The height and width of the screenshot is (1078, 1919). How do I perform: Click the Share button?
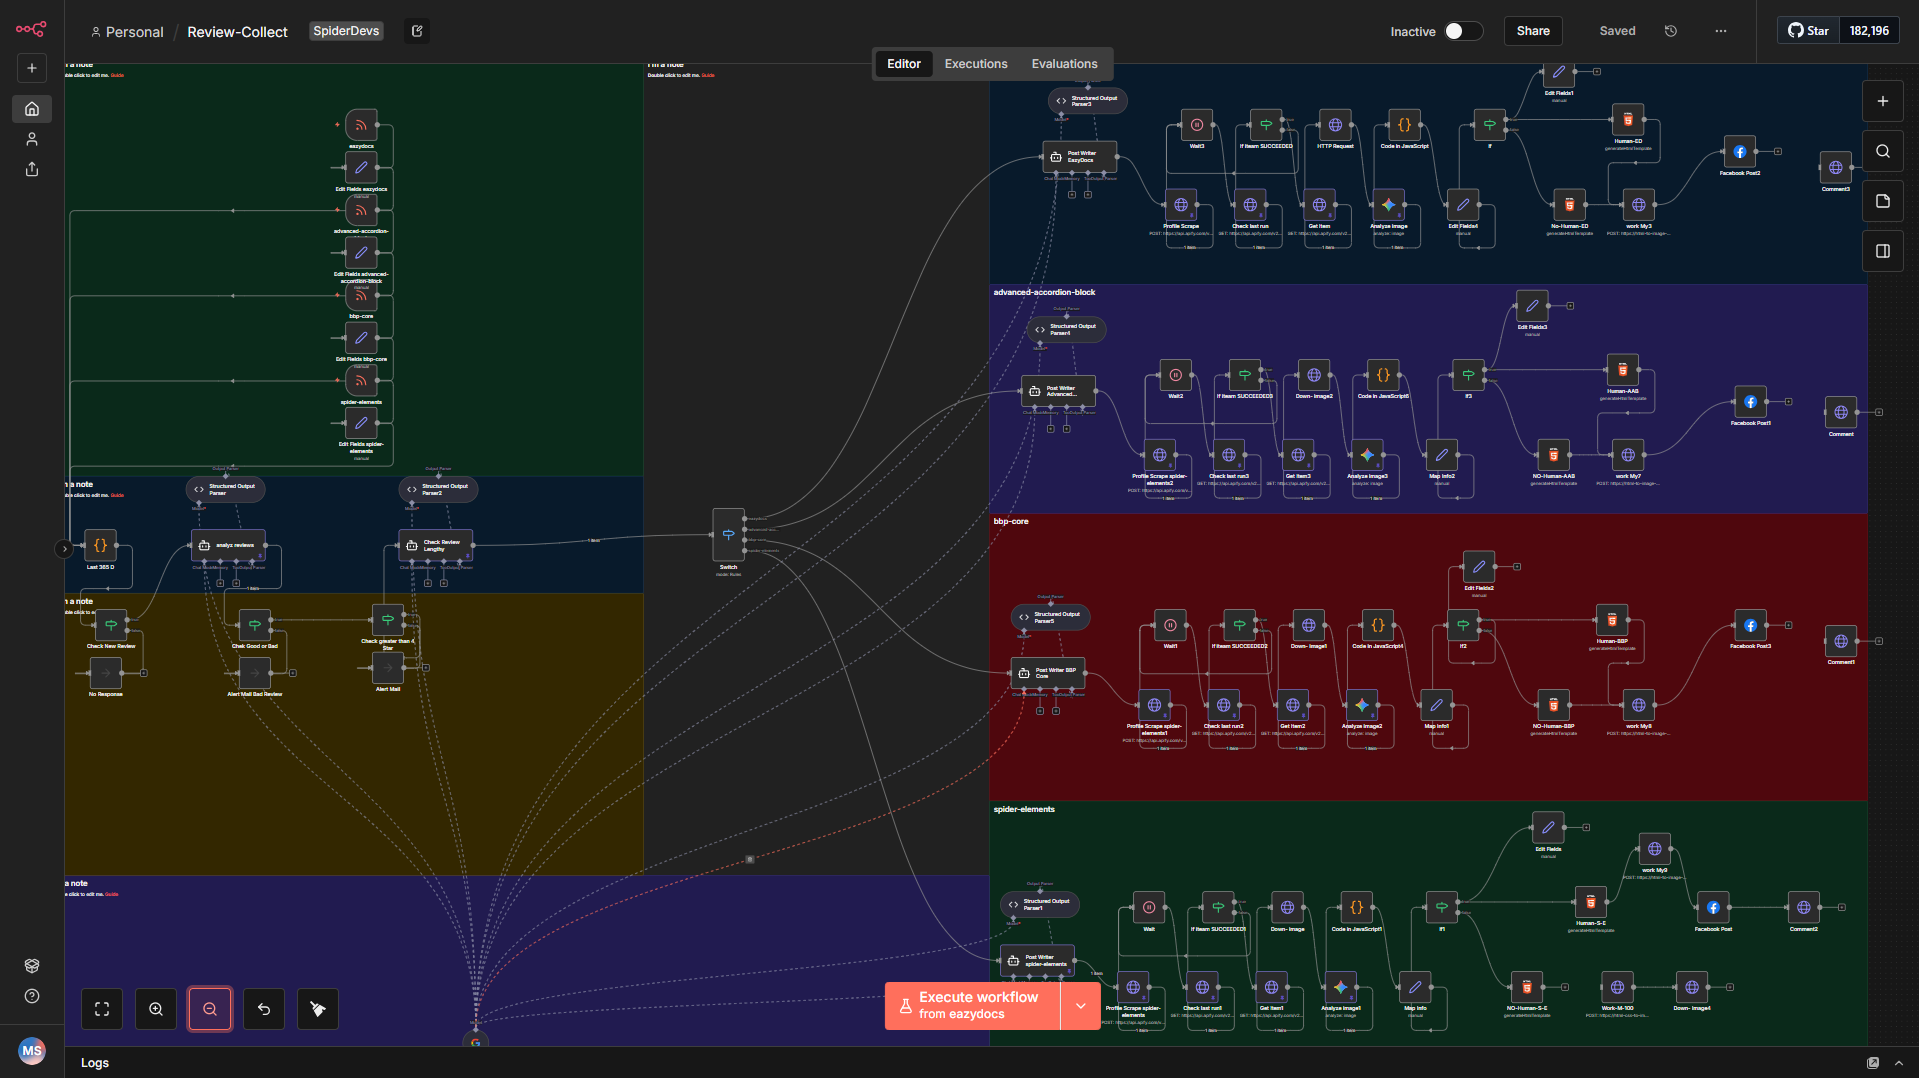1532,31
